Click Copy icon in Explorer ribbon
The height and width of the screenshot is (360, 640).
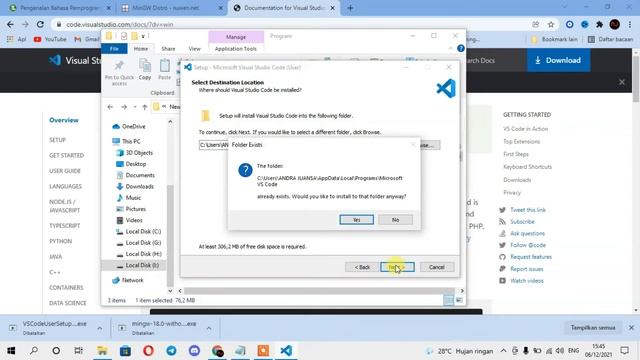pos(145,69)
